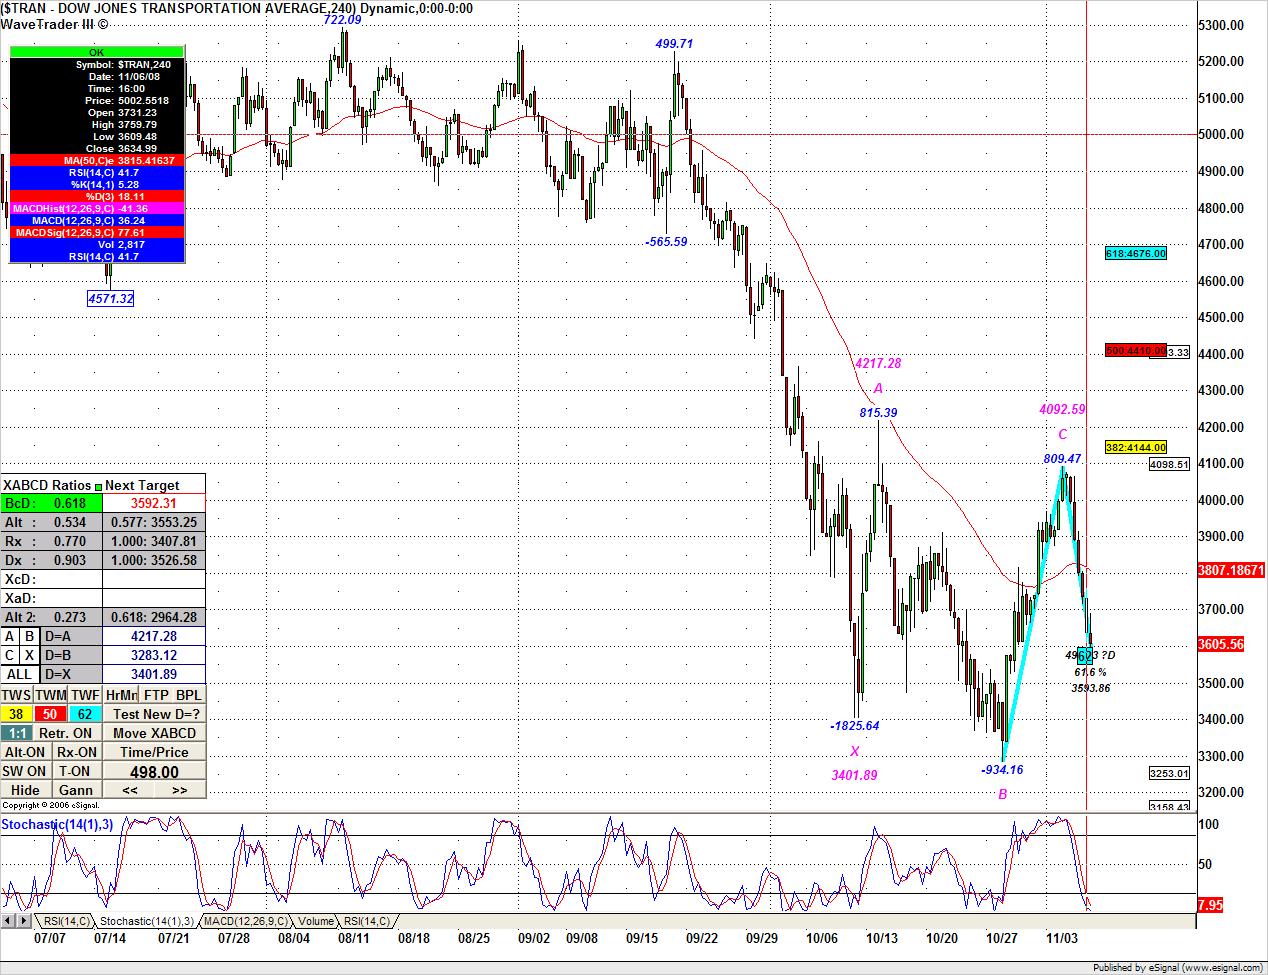Toggle the Rx-ON switch
Viewport: 1268px width, 975px height.
pyautogui.click(x=77, y=752)
